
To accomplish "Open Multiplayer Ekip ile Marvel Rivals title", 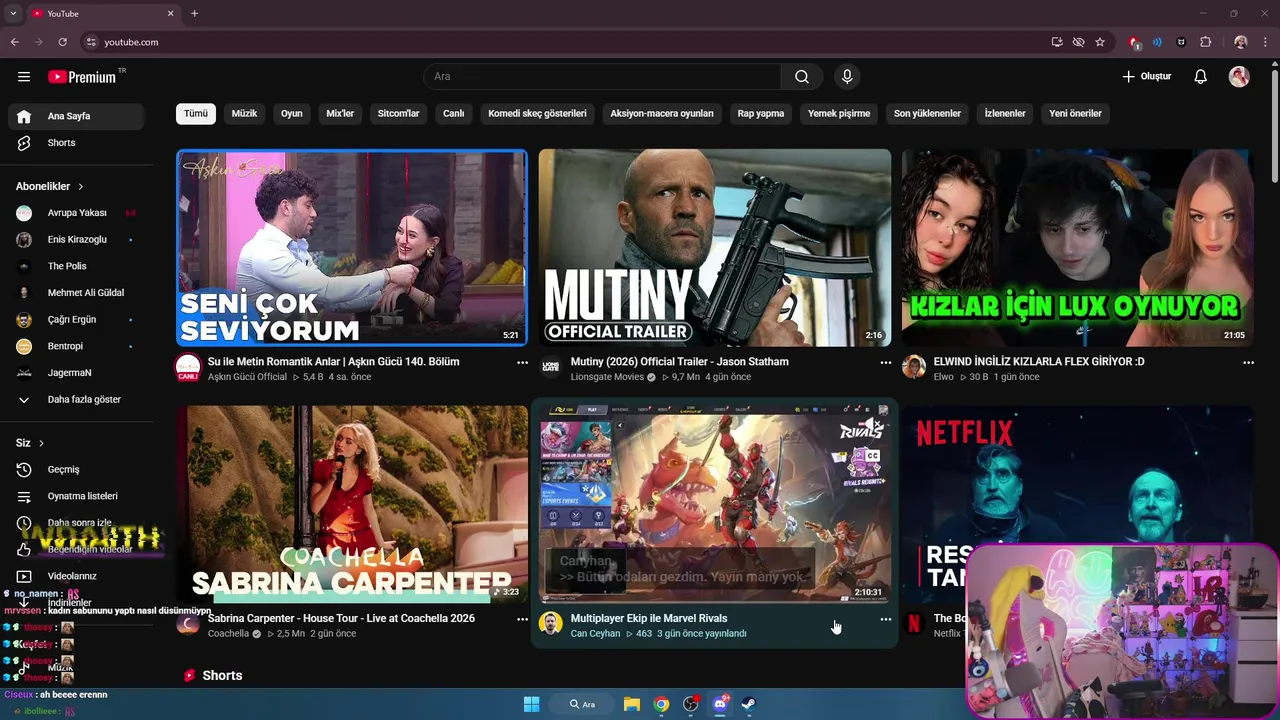I will [x=649, y=619].
